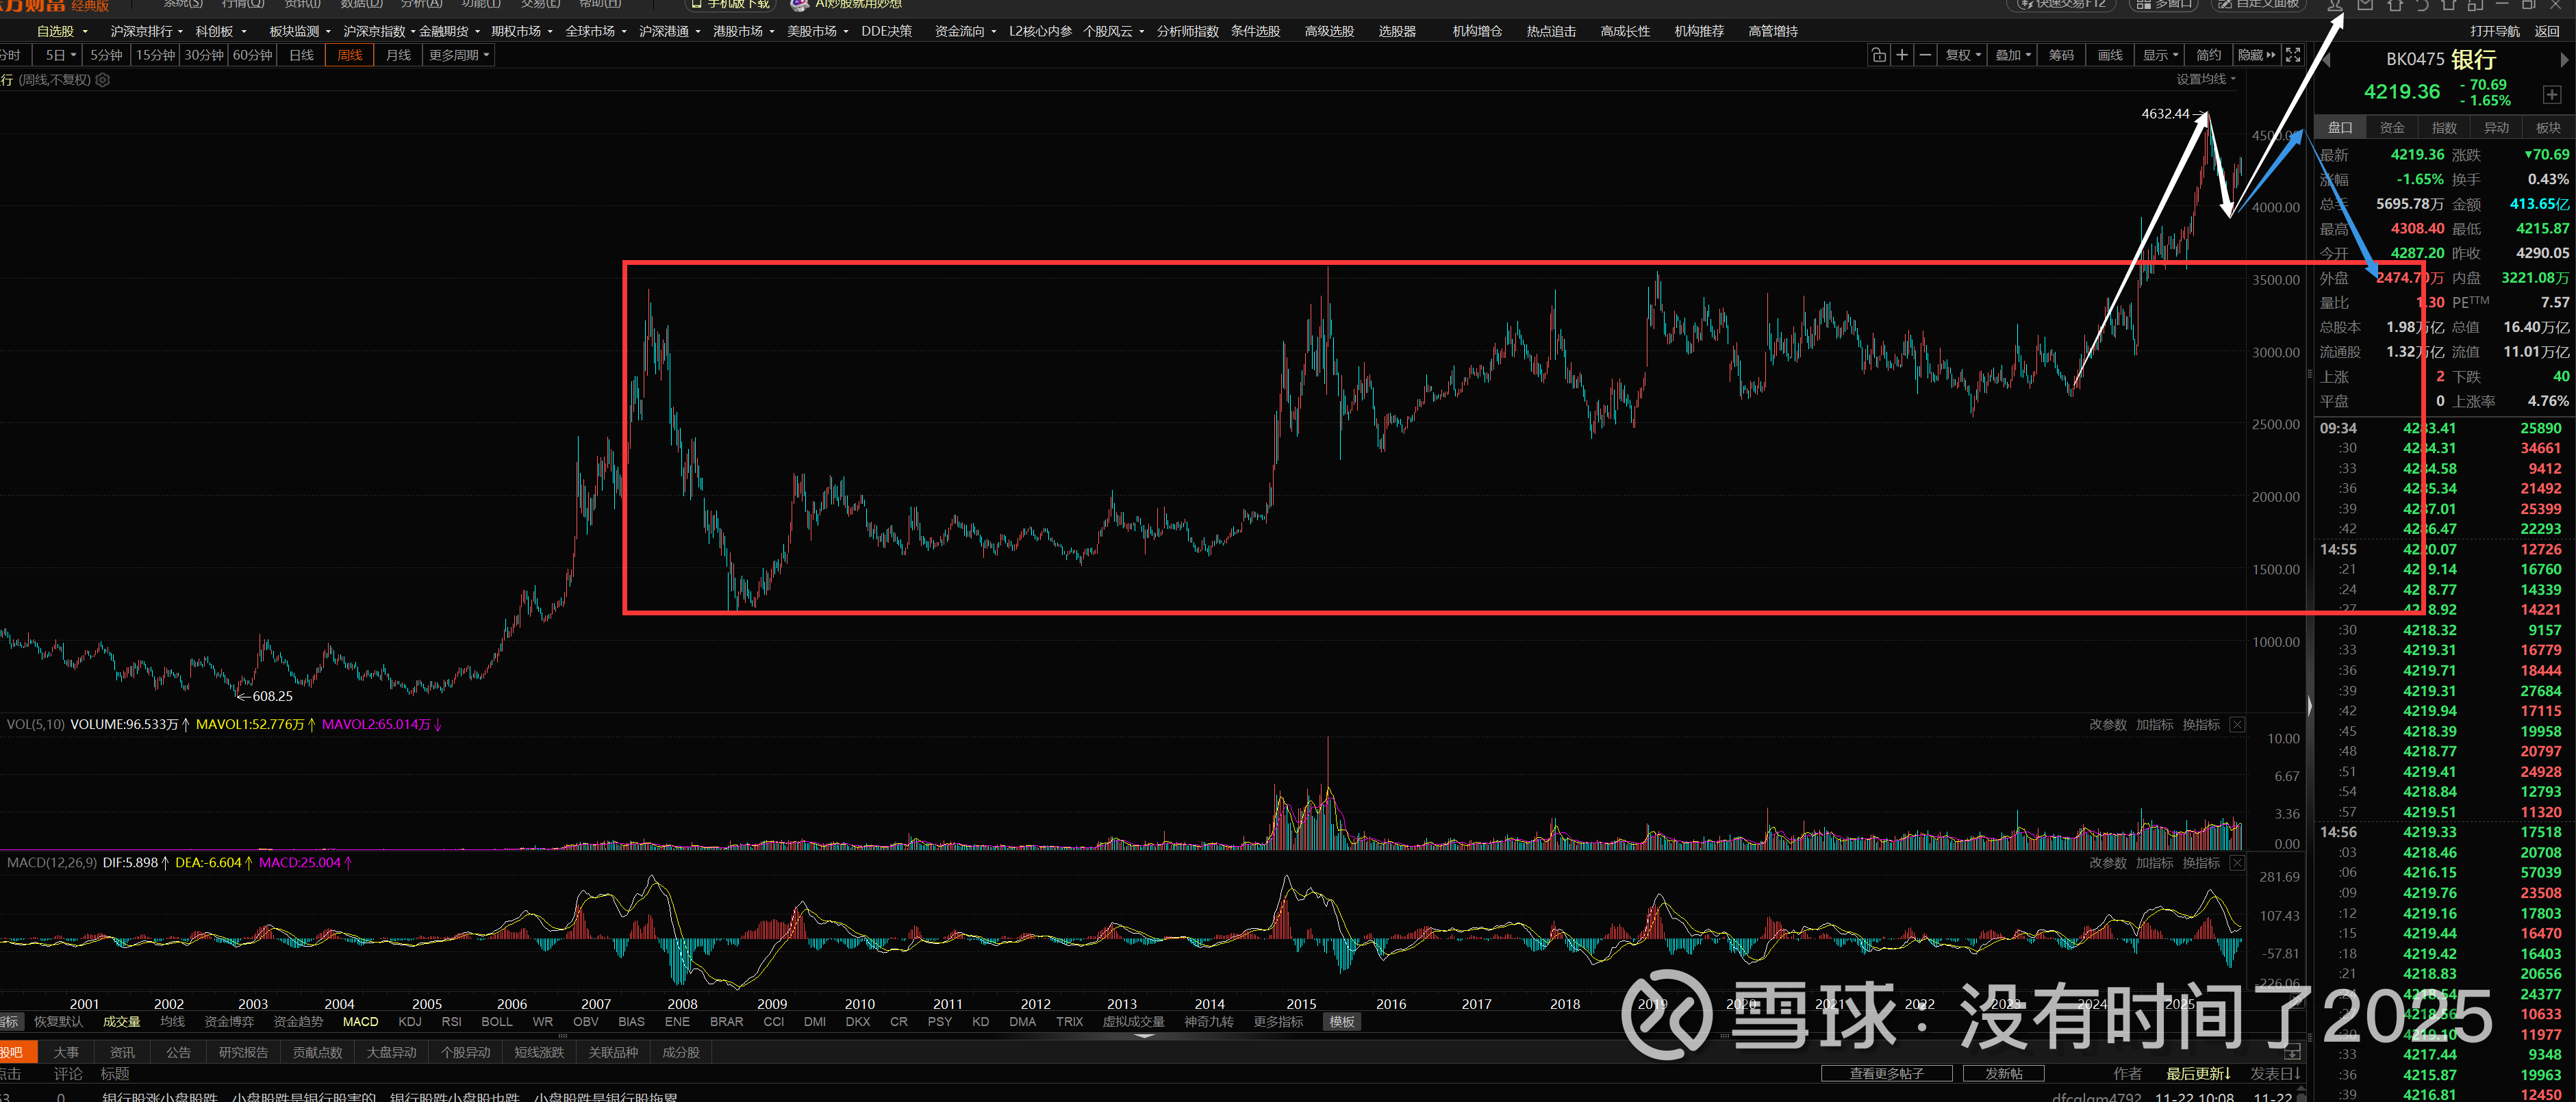Open chart settings gear next to 周线,不复权
Image resolution: width=2576 pixels, height=1102 pixels.
(103, 80)
